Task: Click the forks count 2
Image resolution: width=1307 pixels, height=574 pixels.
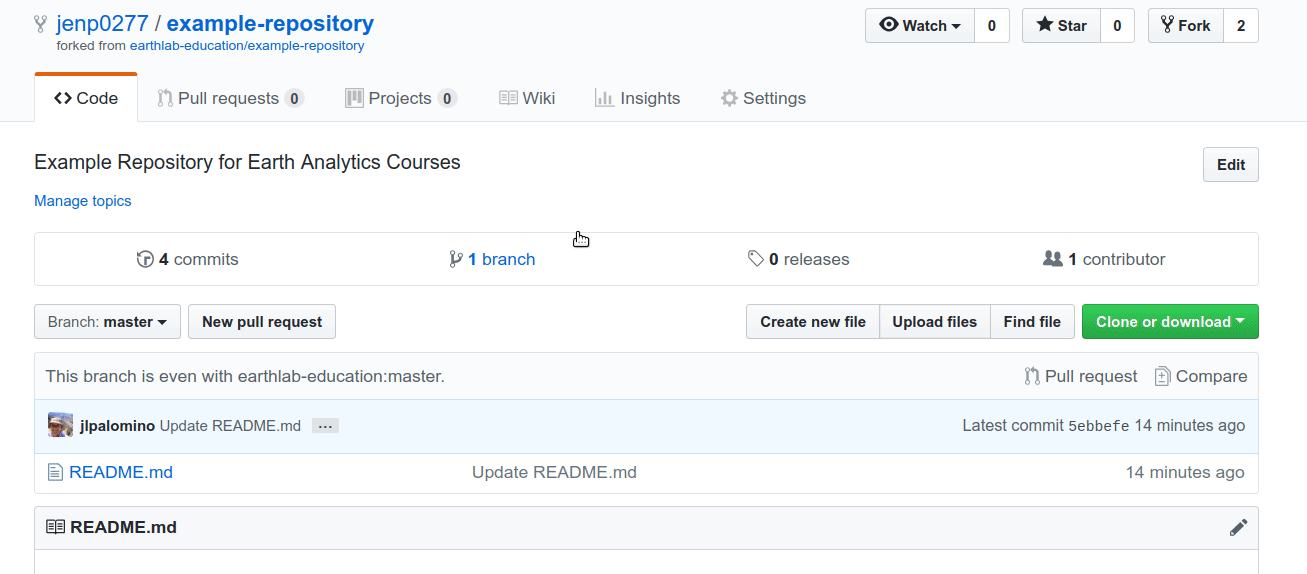Action: point(1241,26)
